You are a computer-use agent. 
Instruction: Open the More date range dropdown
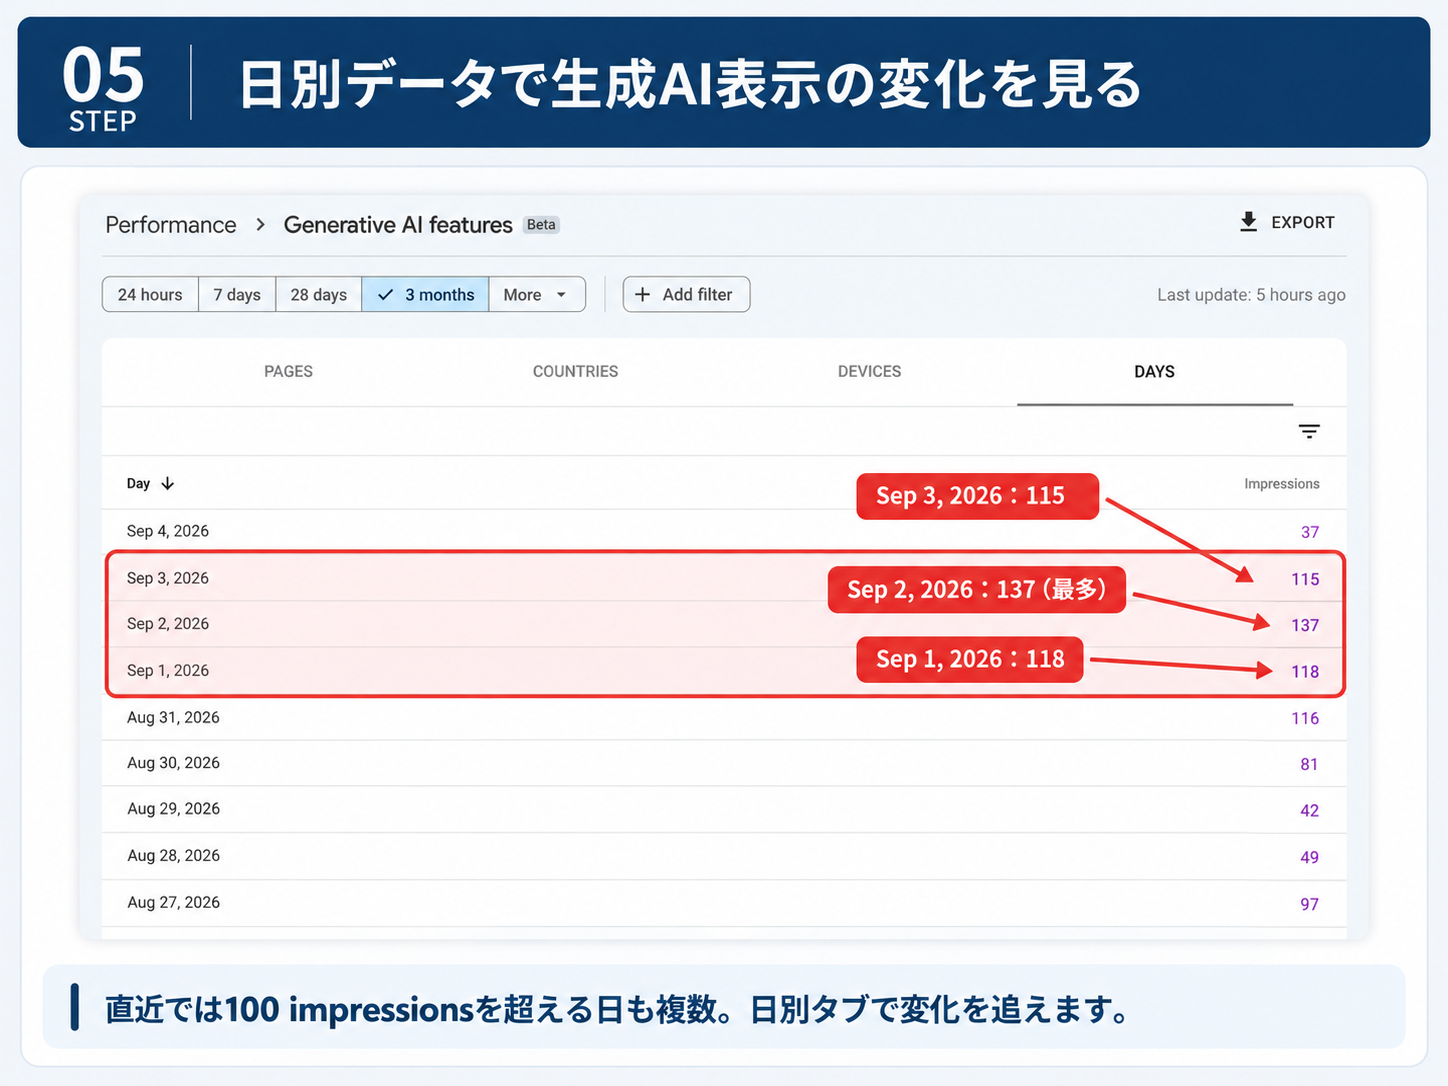tap(537, 294)
